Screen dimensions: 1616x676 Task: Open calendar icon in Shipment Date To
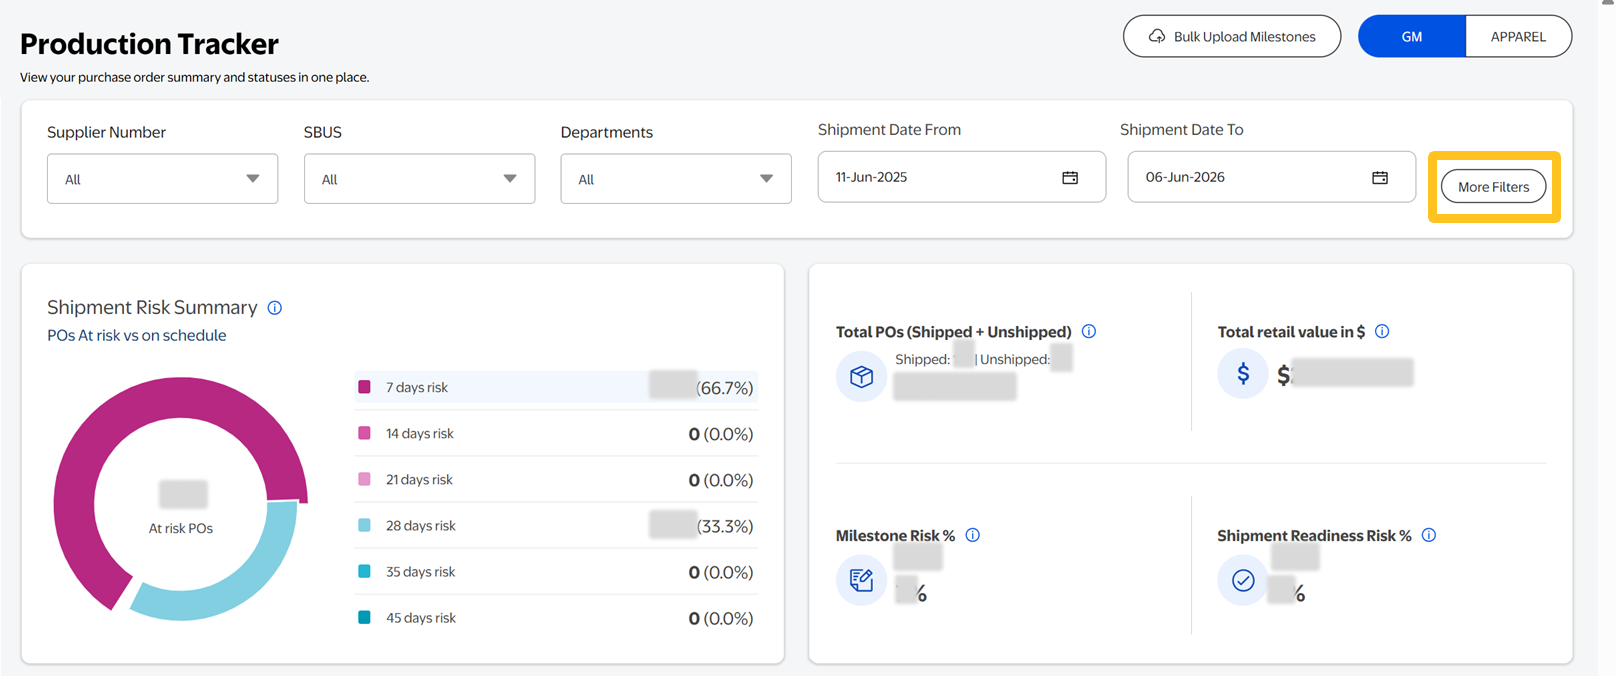point(1380,177)
